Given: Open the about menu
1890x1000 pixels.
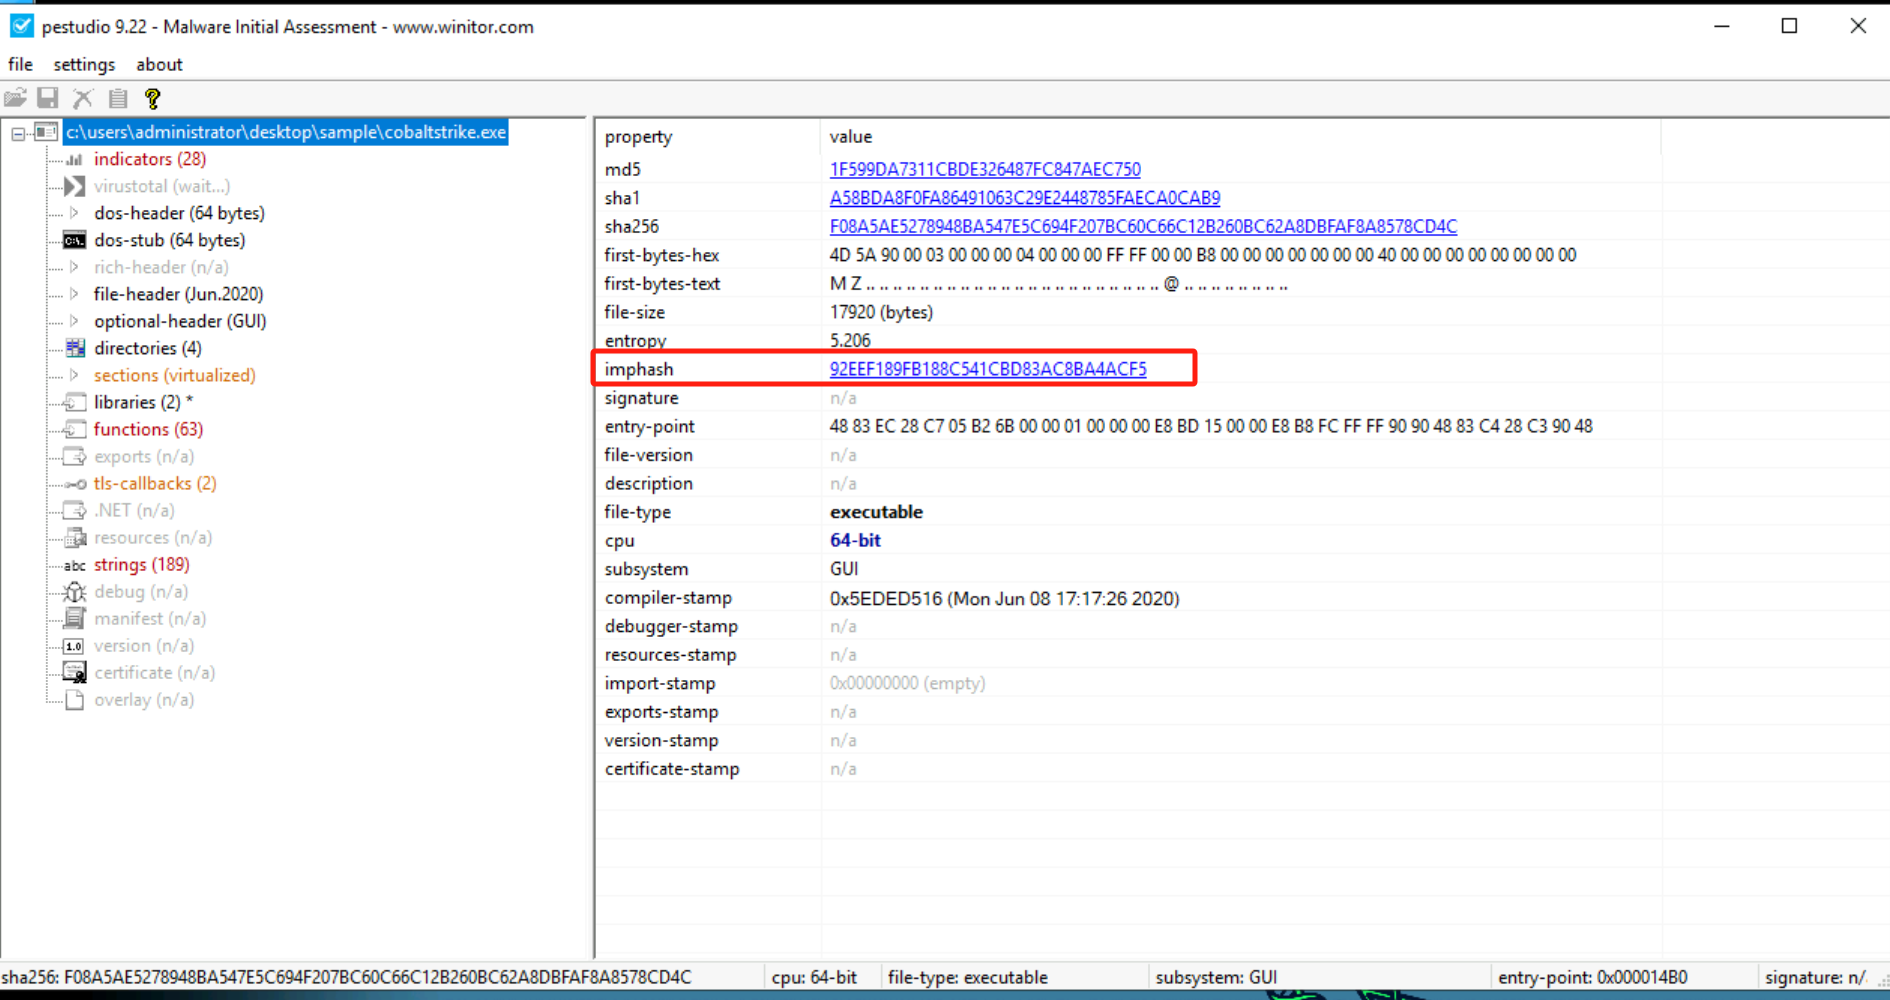Looking at the screenshot, I should [x=160, y=64].
